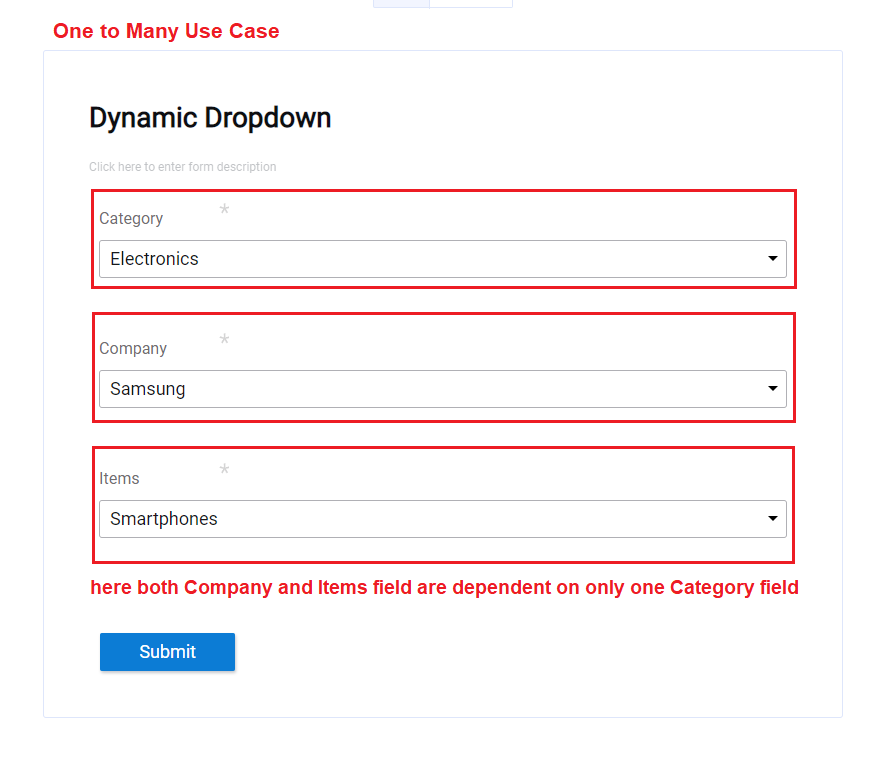
Task: Click the form description placeholder text
Action: pyautogui.click(x=182, y=167)
